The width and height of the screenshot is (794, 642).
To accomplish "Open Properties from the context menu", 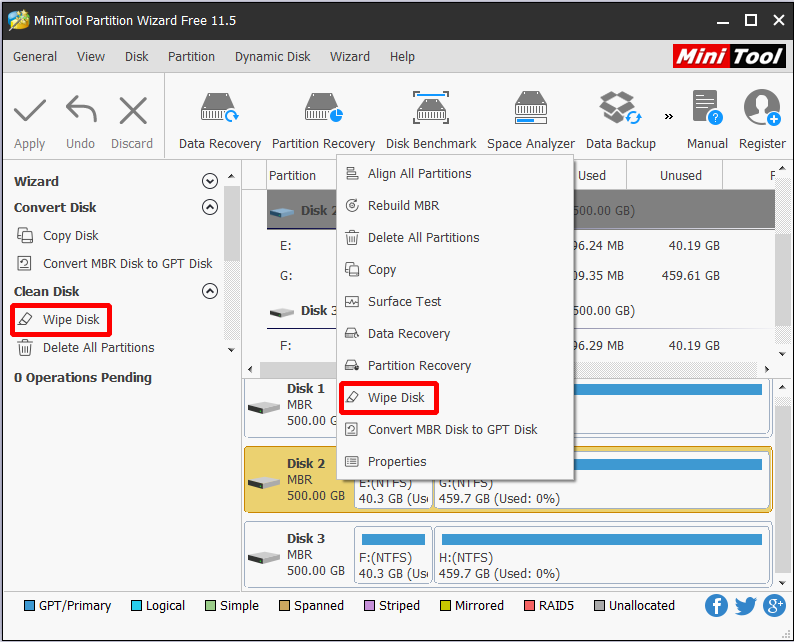I will tap(455, 462).
